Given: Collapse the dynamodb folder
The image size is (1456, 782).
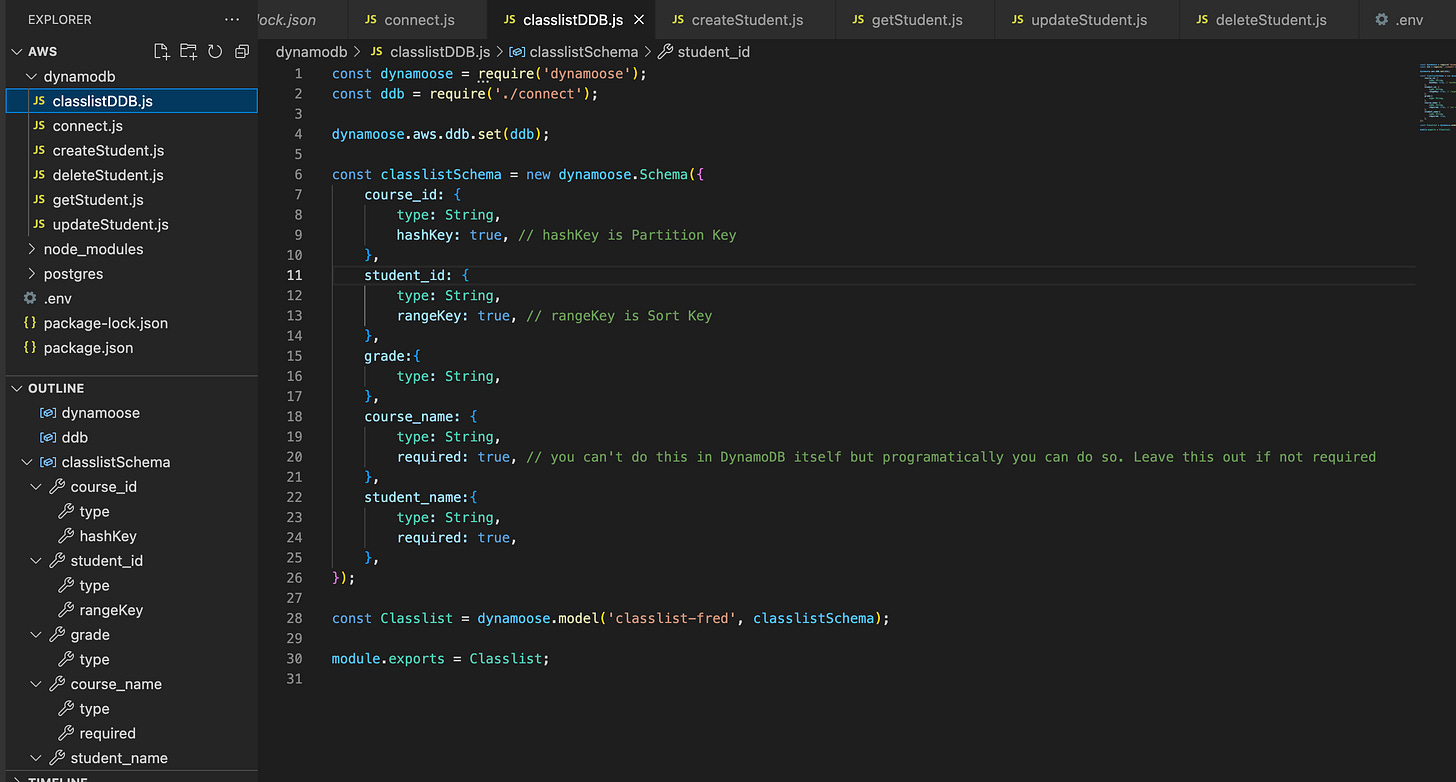Looking at the screenshot, I should [x=30, y=76].
